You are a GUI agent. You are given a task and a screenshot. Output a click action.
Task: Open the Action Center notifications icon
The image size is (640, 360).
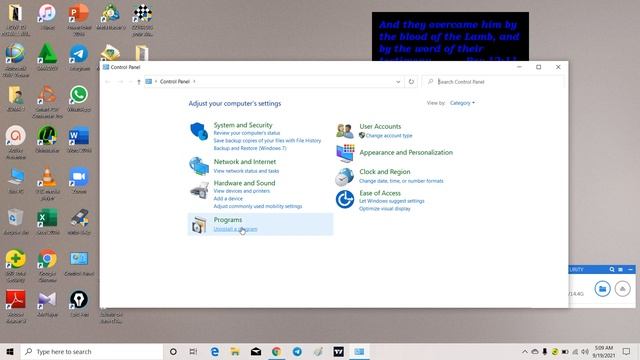(627, 351)
